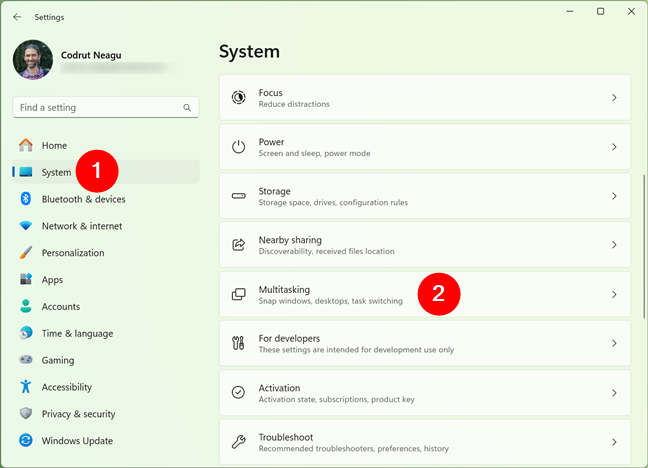The height and width of the screenshot is (468, 648).
Task: Expand the Activation row chevron
Action: click(x=614, y=393)
